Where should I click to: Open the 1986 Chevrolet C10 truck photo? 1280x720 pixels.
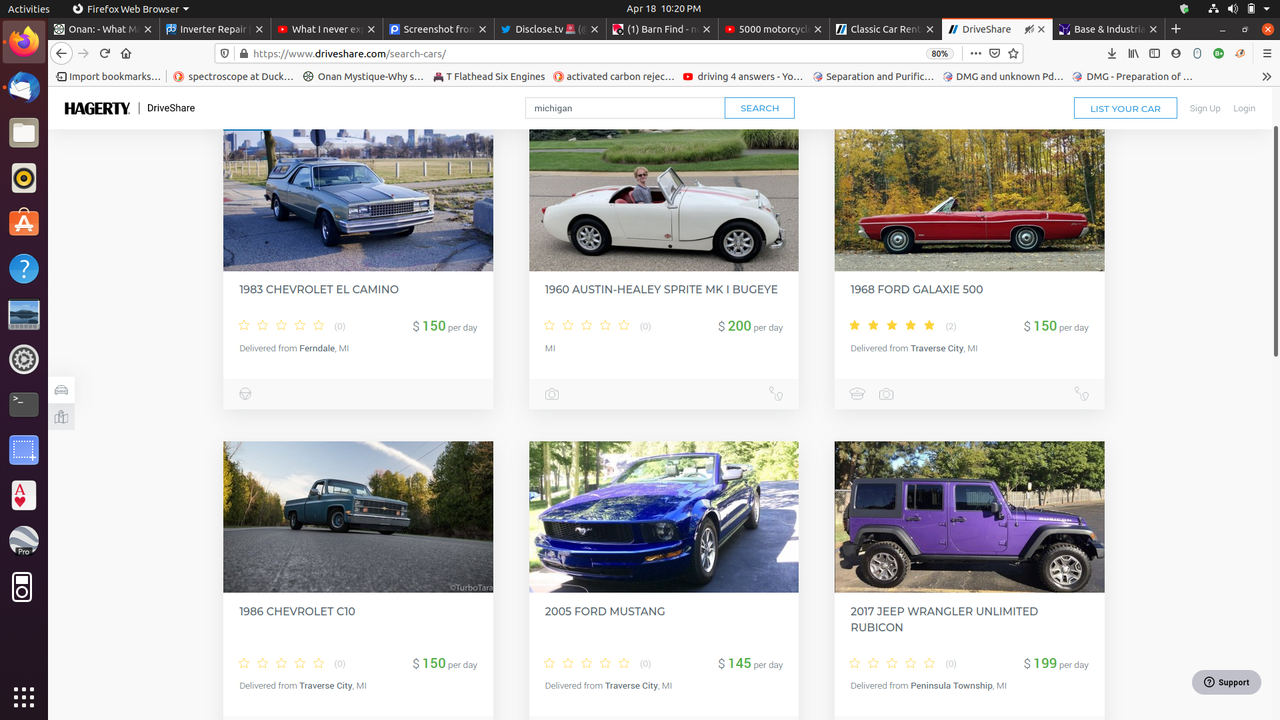click(x=358, y=517)
